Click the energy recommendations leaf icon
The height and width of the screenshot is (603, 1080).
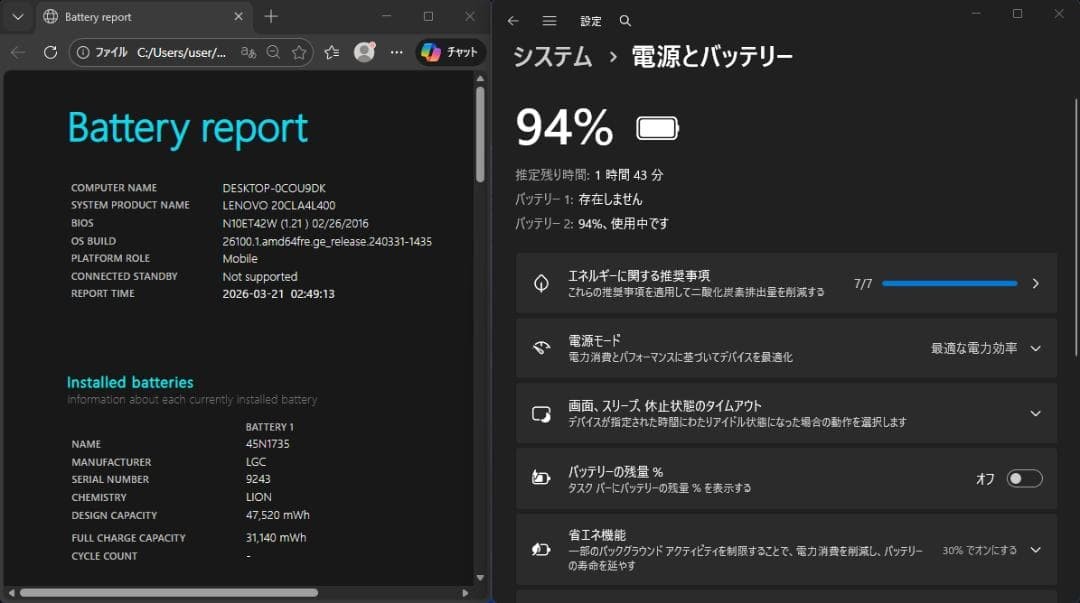[x=541, y=283]
